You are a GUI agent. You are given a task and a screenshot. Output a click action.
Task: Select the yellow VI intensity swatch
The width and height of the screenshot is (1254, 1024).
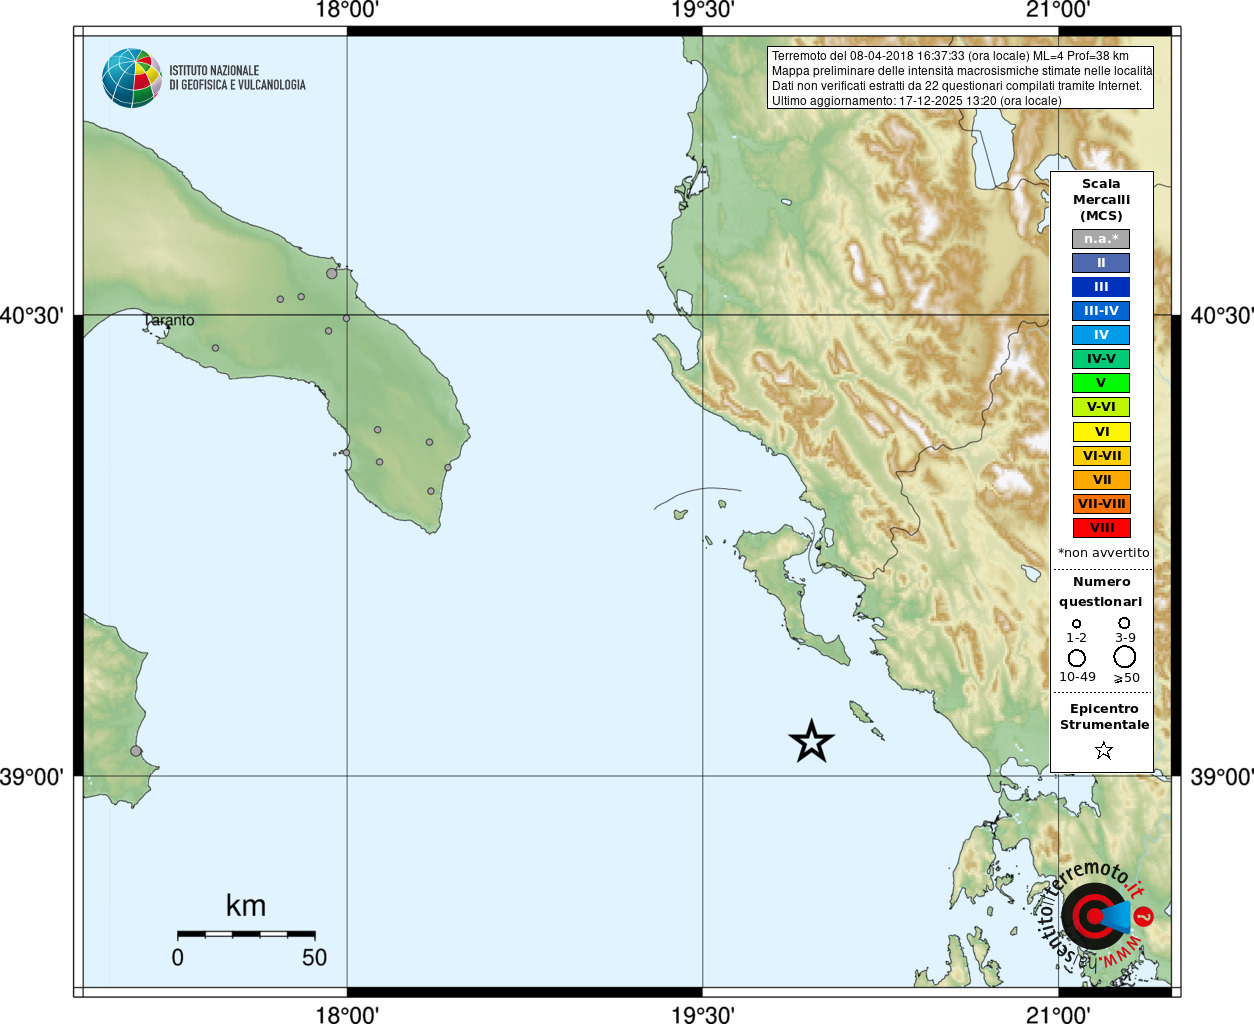click(x=1101, y=432)
